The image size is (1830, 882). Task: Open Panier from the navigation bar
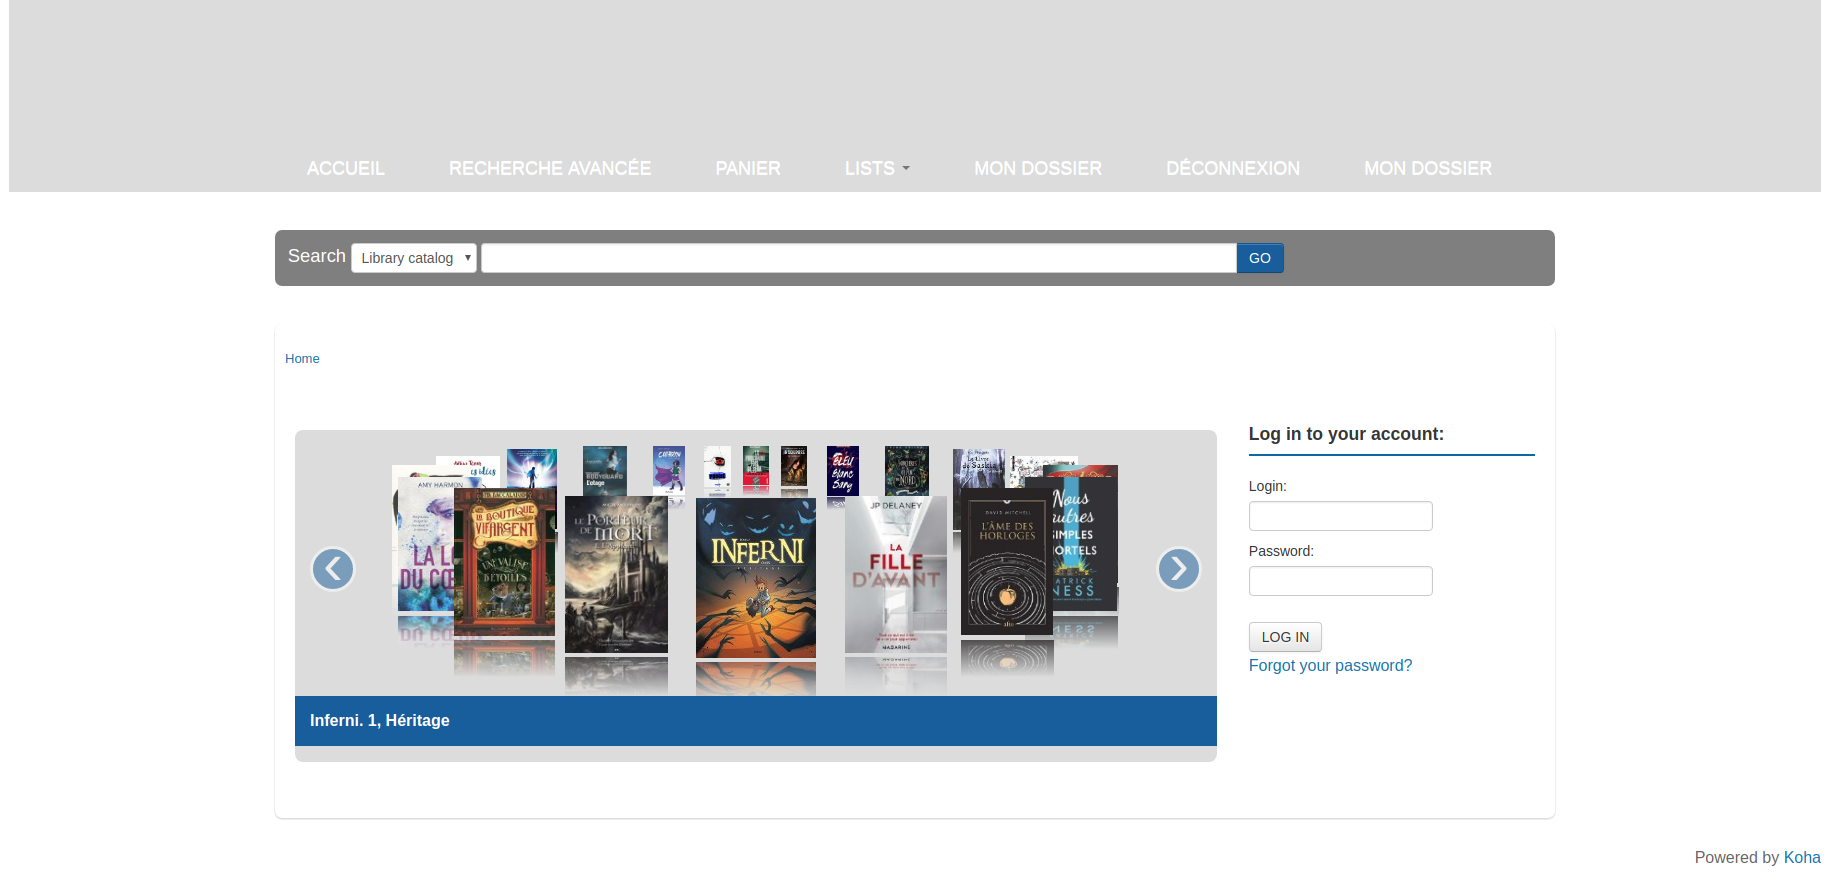pos(747,168)
